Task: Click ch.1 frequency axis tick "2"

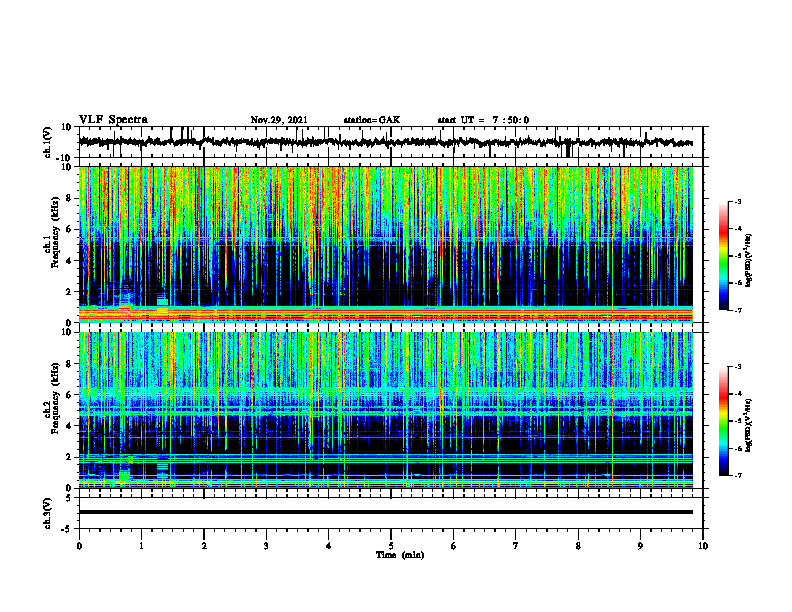Action: click(69, 291)
